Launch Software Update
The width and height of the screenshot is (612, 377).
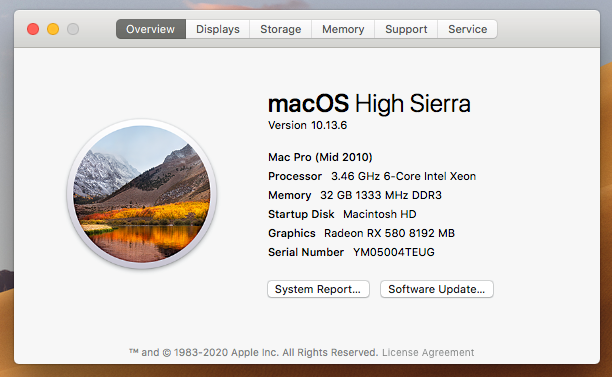437,289
